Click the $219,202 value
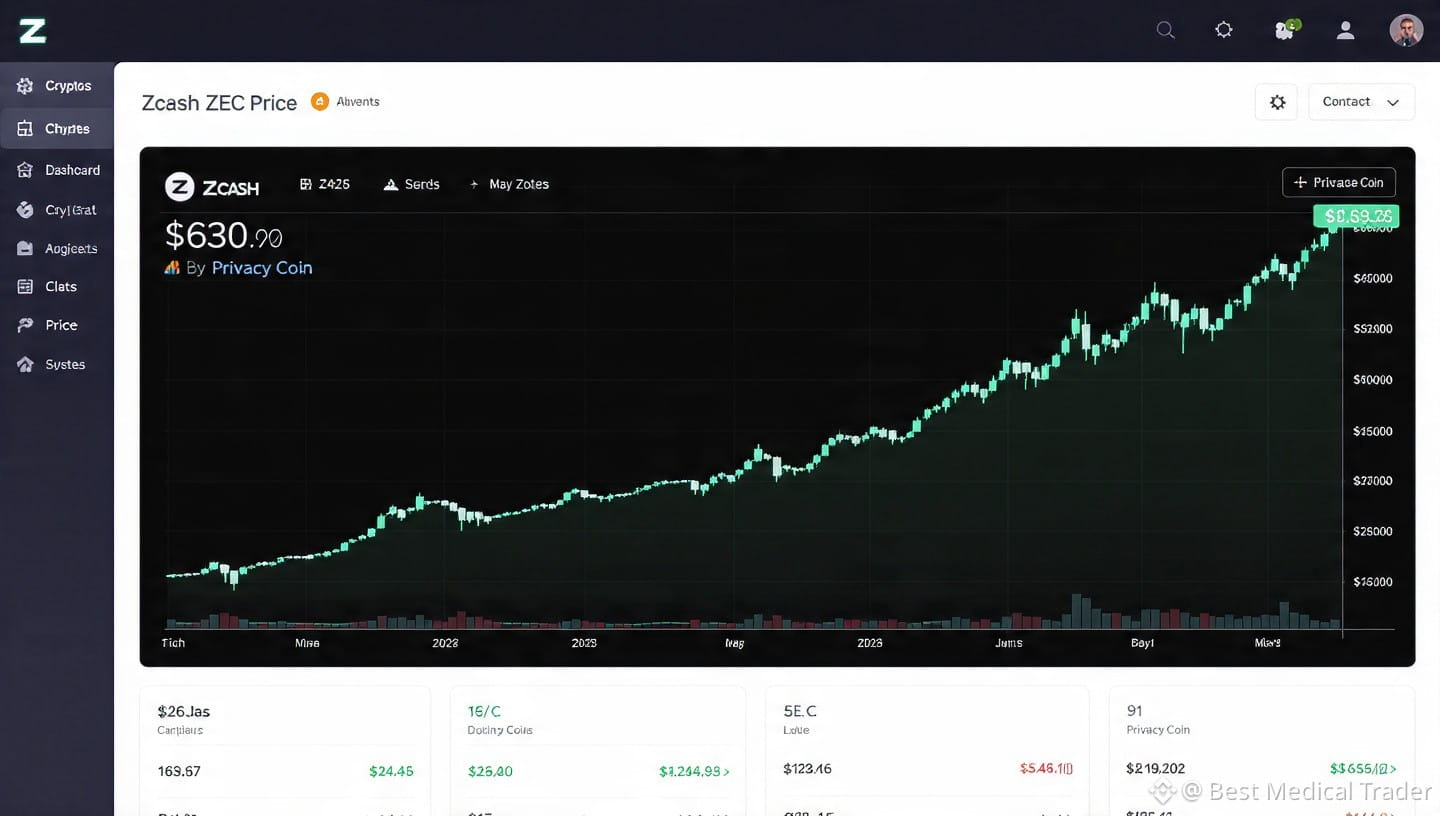This screenshot has width=1440, height=816. tap(1156, 769)
